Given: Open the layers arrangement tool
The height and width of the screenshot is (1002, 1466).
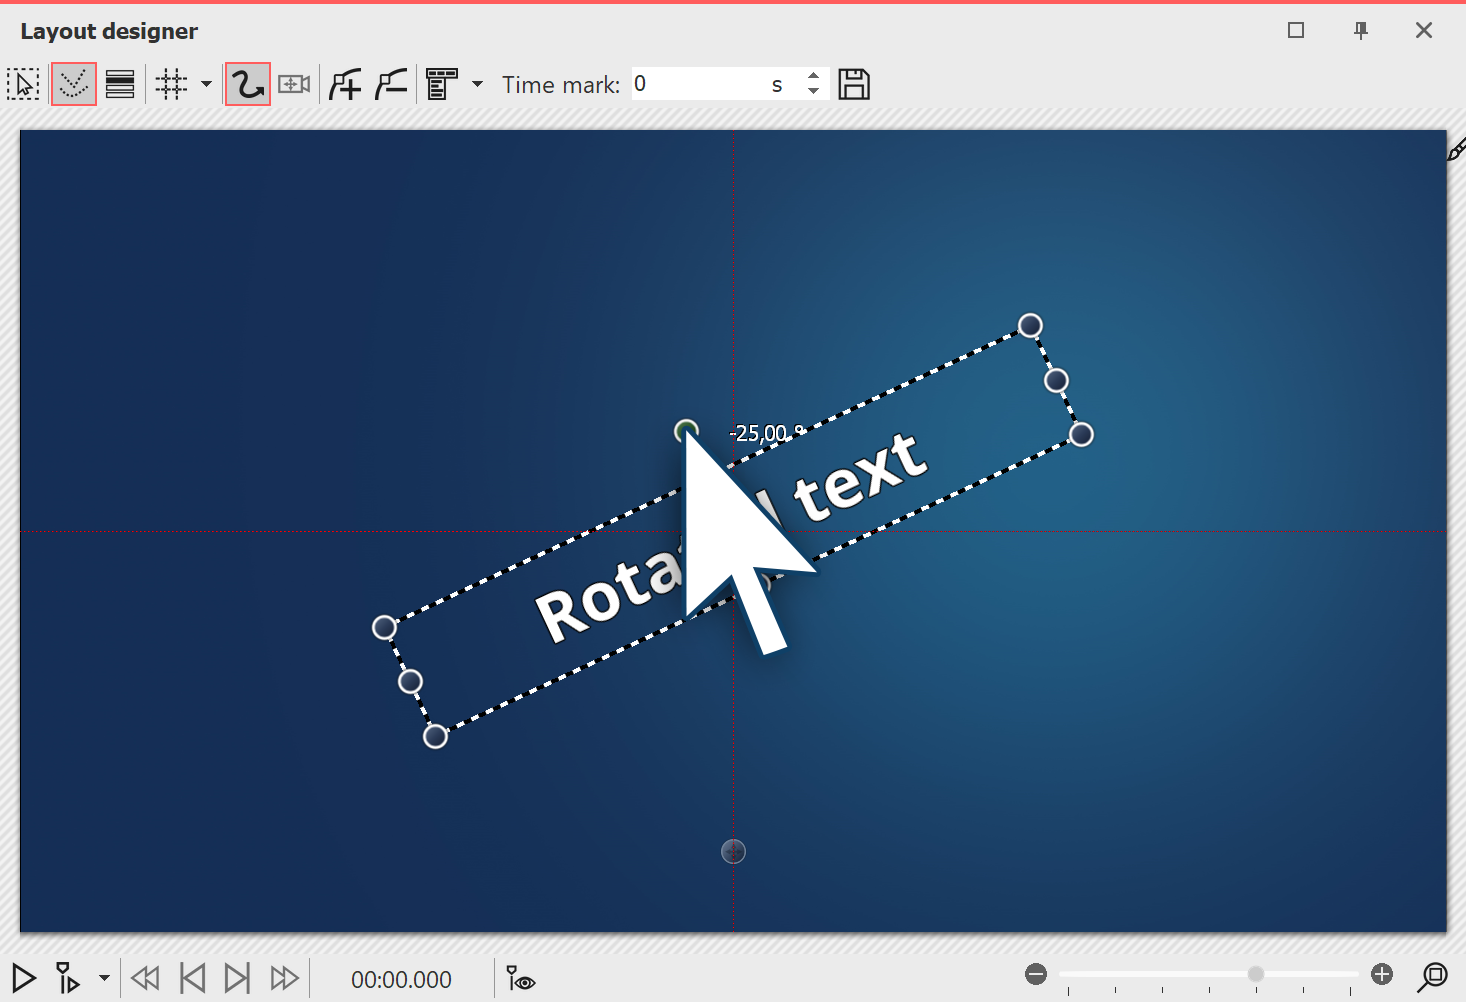Looking at the screenshot, I should pos(119,83).
